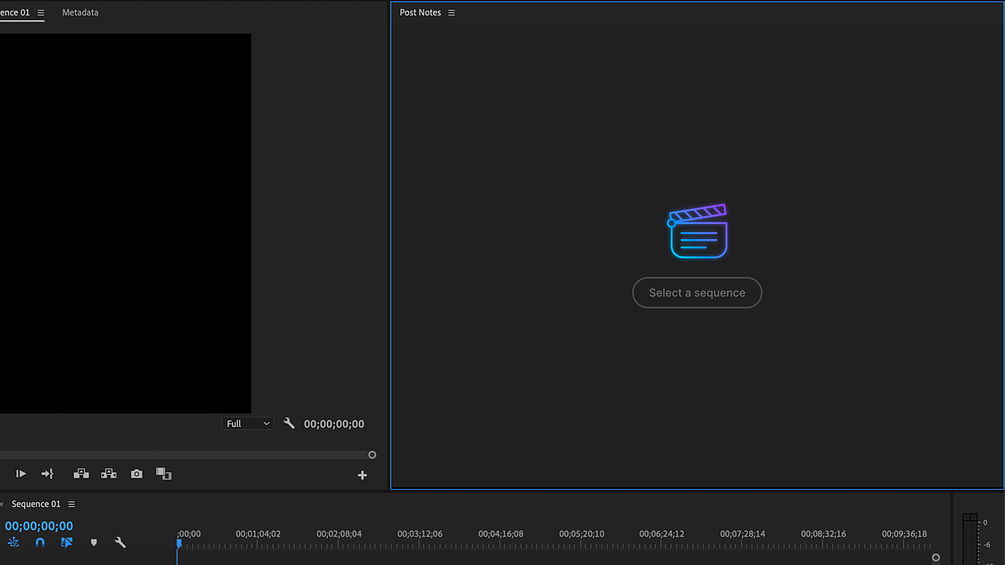Add a marker in the timeline
1005x565 pixels.
tap(94, 543)
